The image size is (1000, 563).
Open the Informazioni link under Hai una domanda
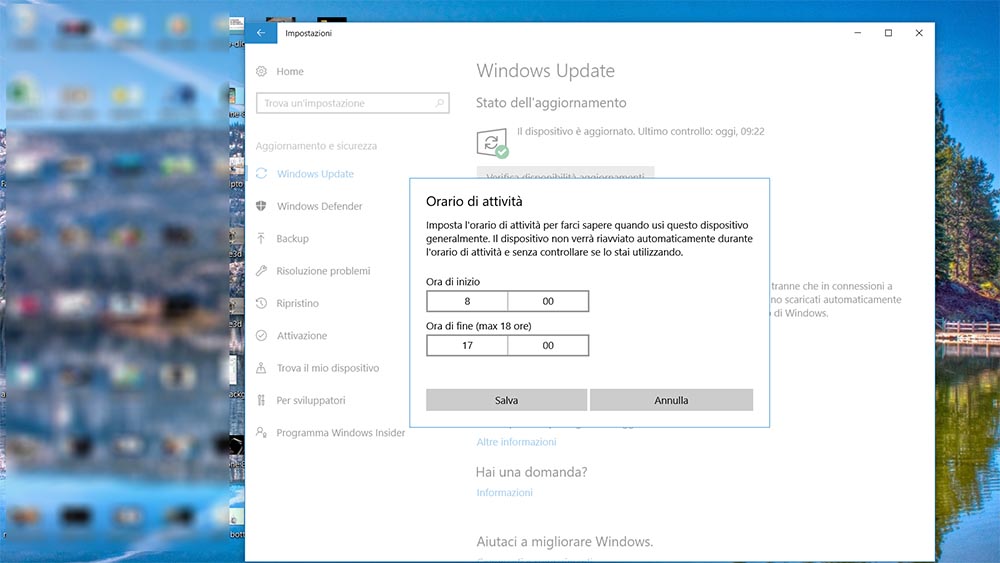pyautogui.click(x=504, y=492)
